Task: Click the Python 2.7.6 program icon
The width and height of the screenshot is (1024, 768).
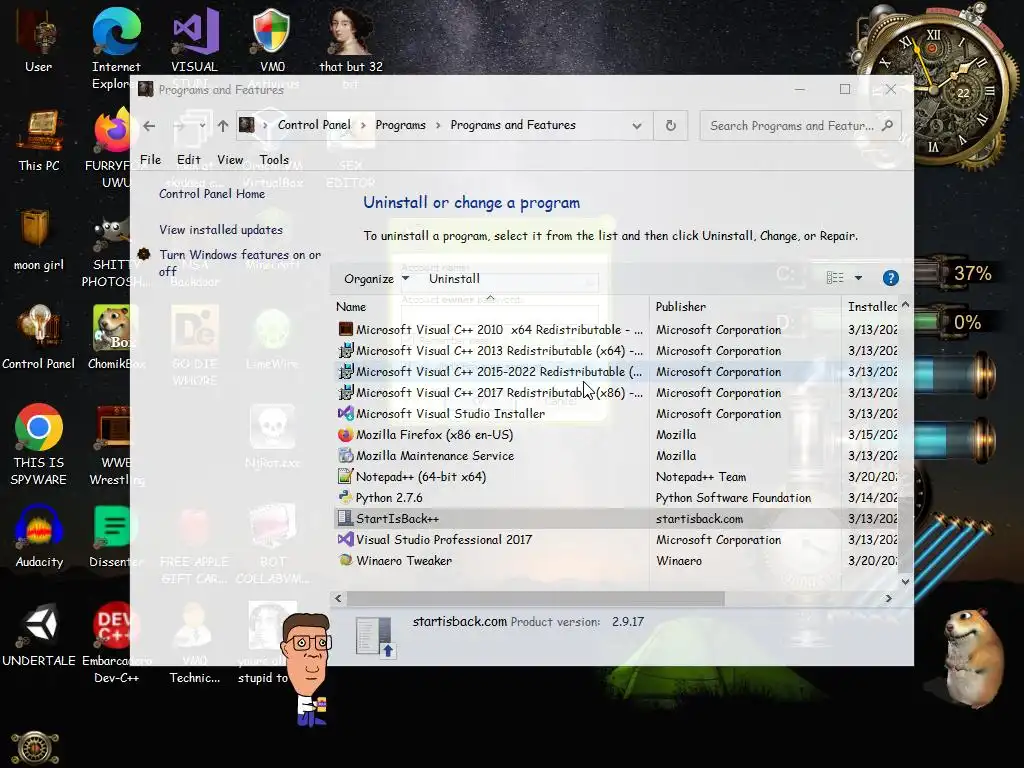Action: click(x=345, y=497)
